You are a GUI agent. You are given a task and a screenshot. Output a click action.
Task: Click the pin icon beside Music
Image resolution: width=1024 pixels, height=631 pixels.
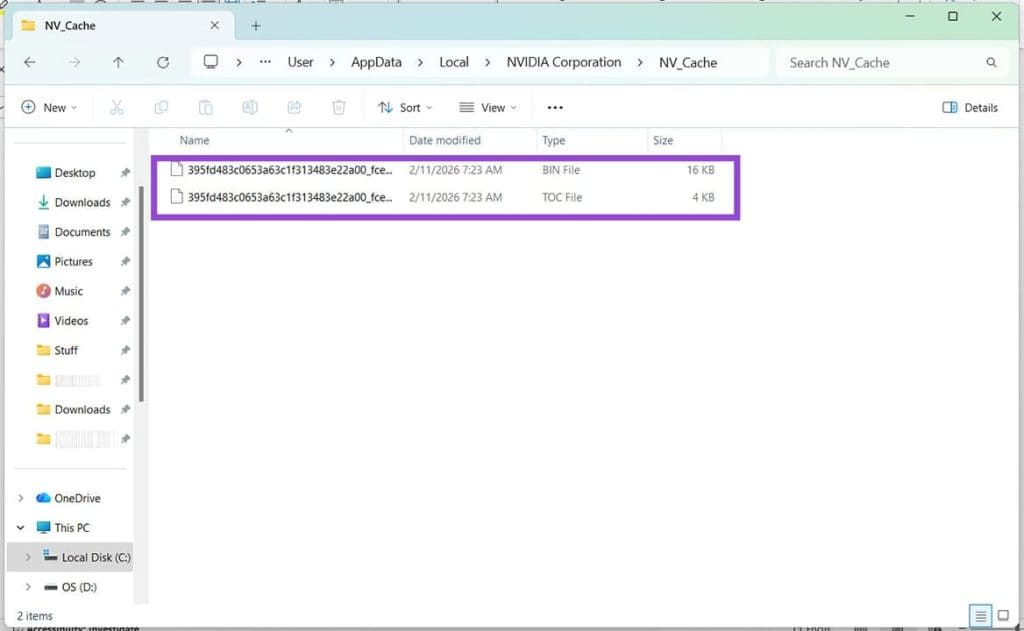click(x=125, y=291)
